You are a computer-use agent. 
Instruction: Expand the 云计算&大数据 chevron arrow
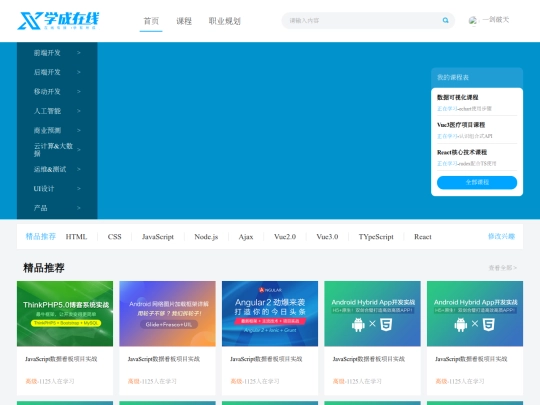[79, 149]
